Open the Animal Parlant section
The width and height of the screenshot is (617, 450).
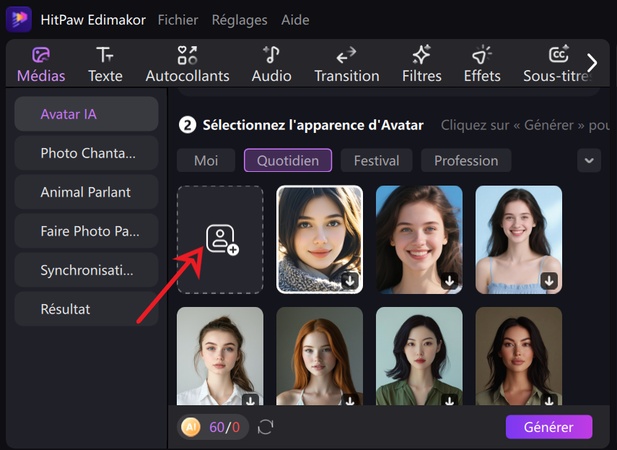pos(86,192)
